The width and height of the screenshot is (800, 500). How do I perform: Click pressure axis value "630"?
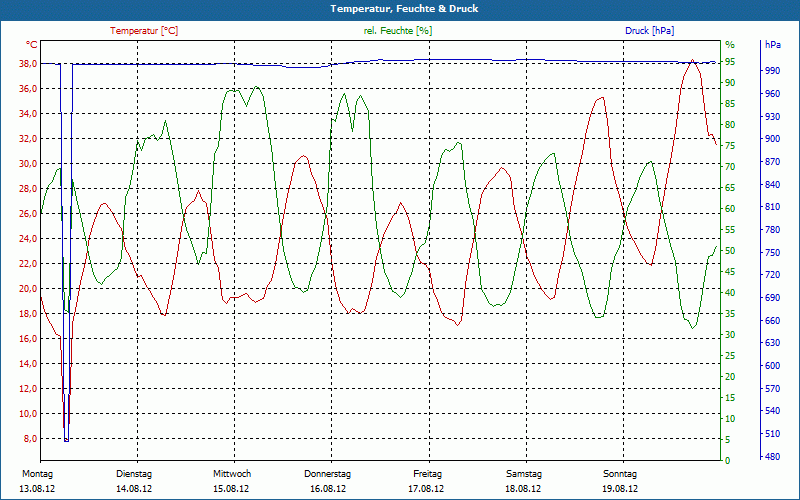(772, 343)
